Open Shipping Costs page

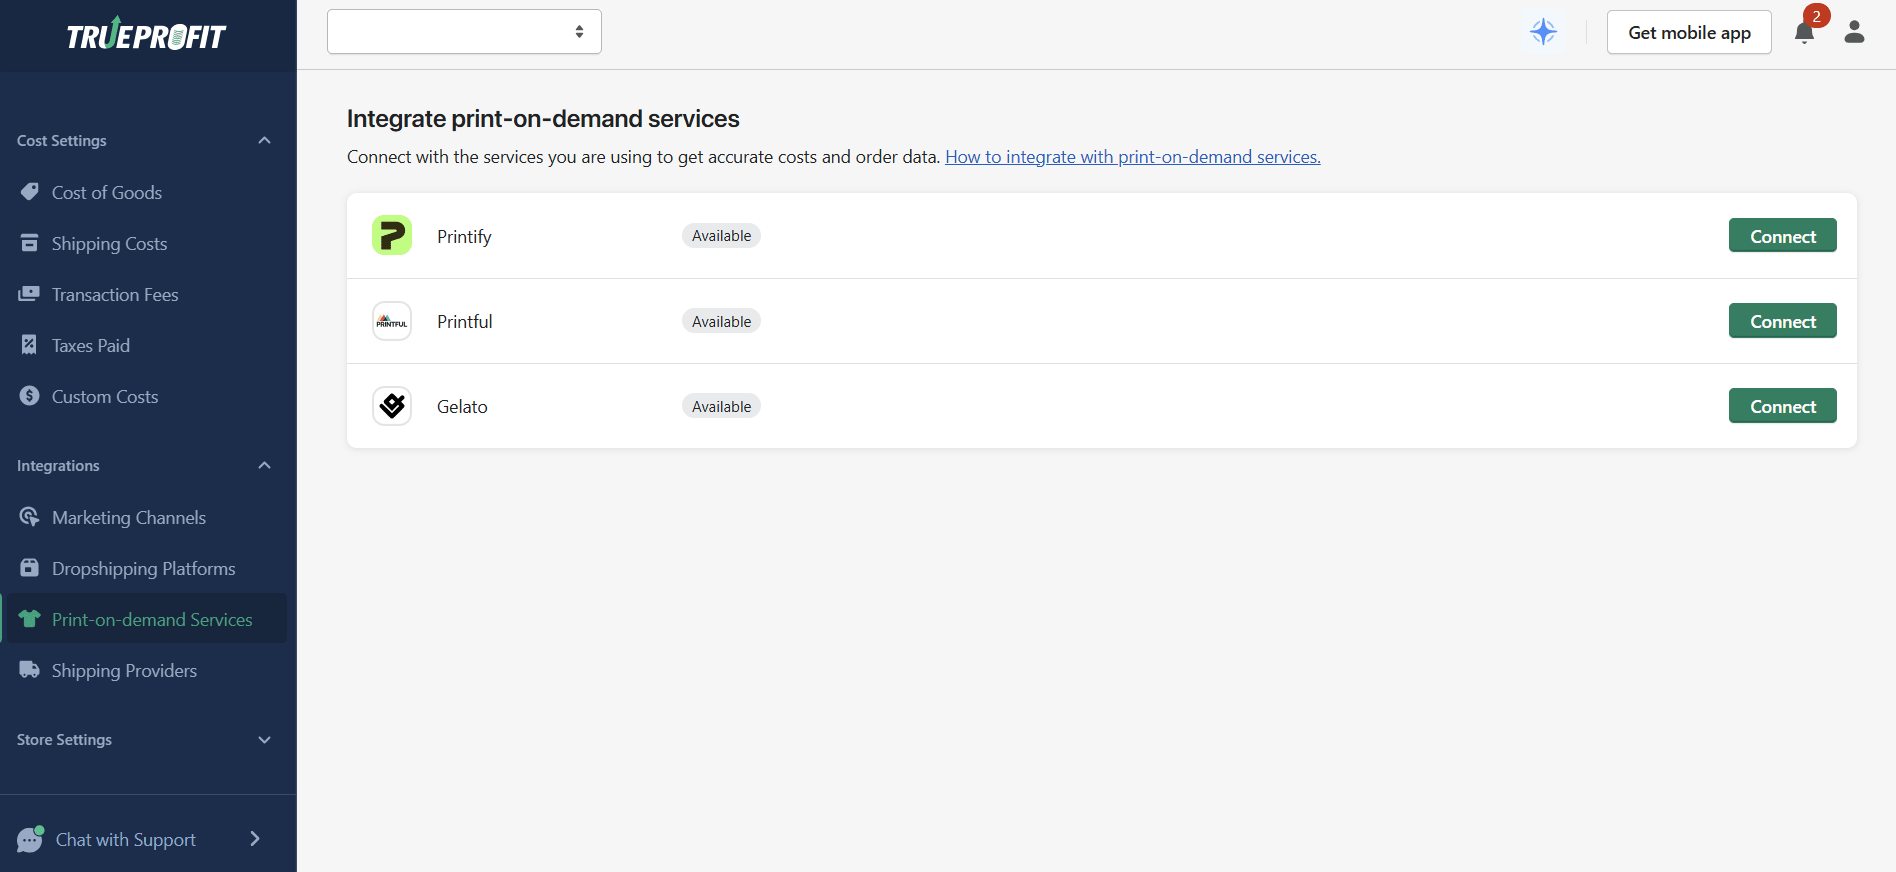click(109, 244)
